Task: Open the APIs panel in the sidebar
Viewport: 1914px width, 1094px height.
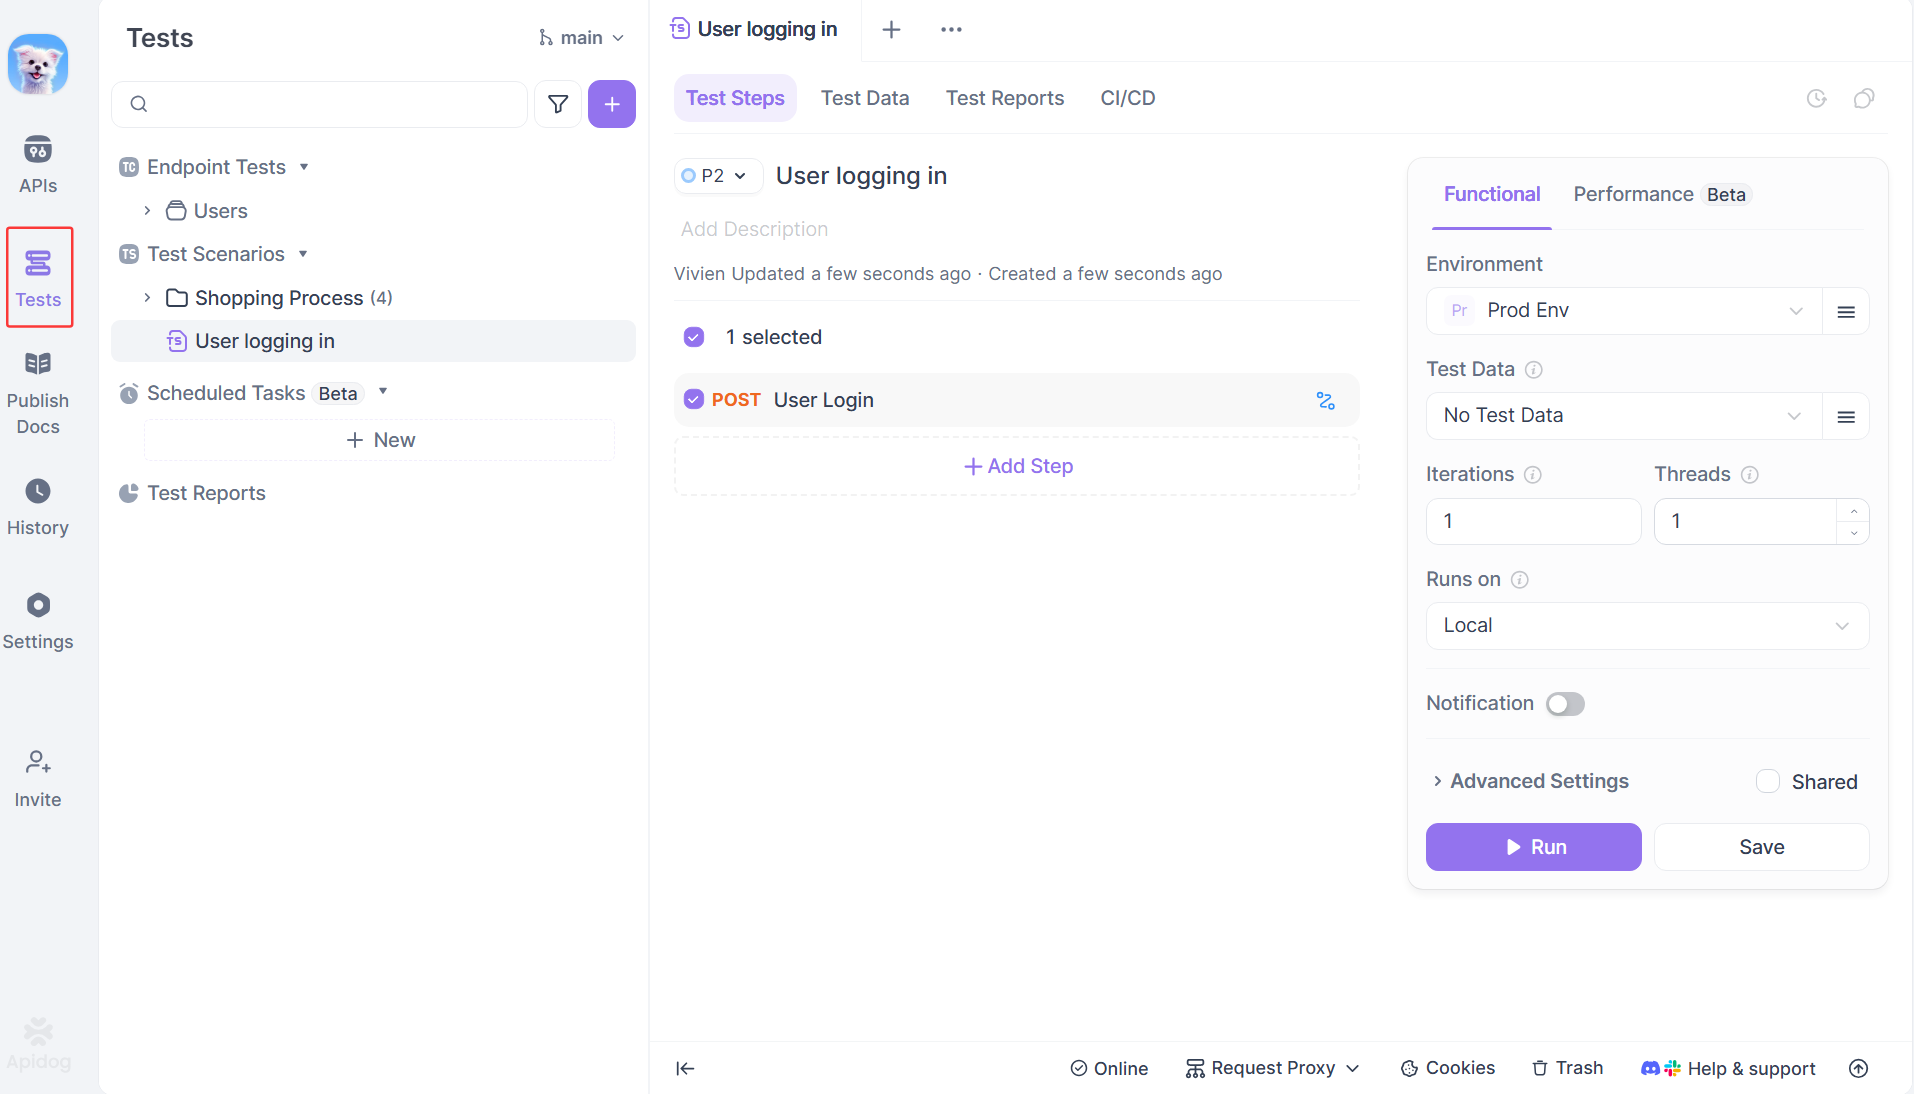Action: [38, 162]
